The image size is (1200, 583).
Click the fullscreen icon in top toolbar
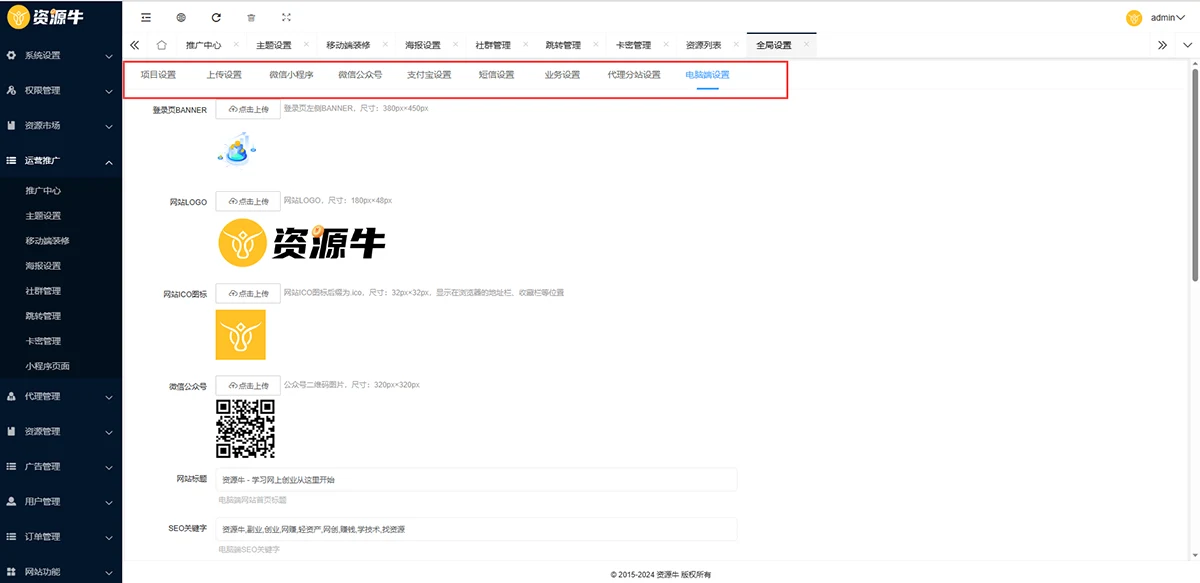tap(287, 17)
